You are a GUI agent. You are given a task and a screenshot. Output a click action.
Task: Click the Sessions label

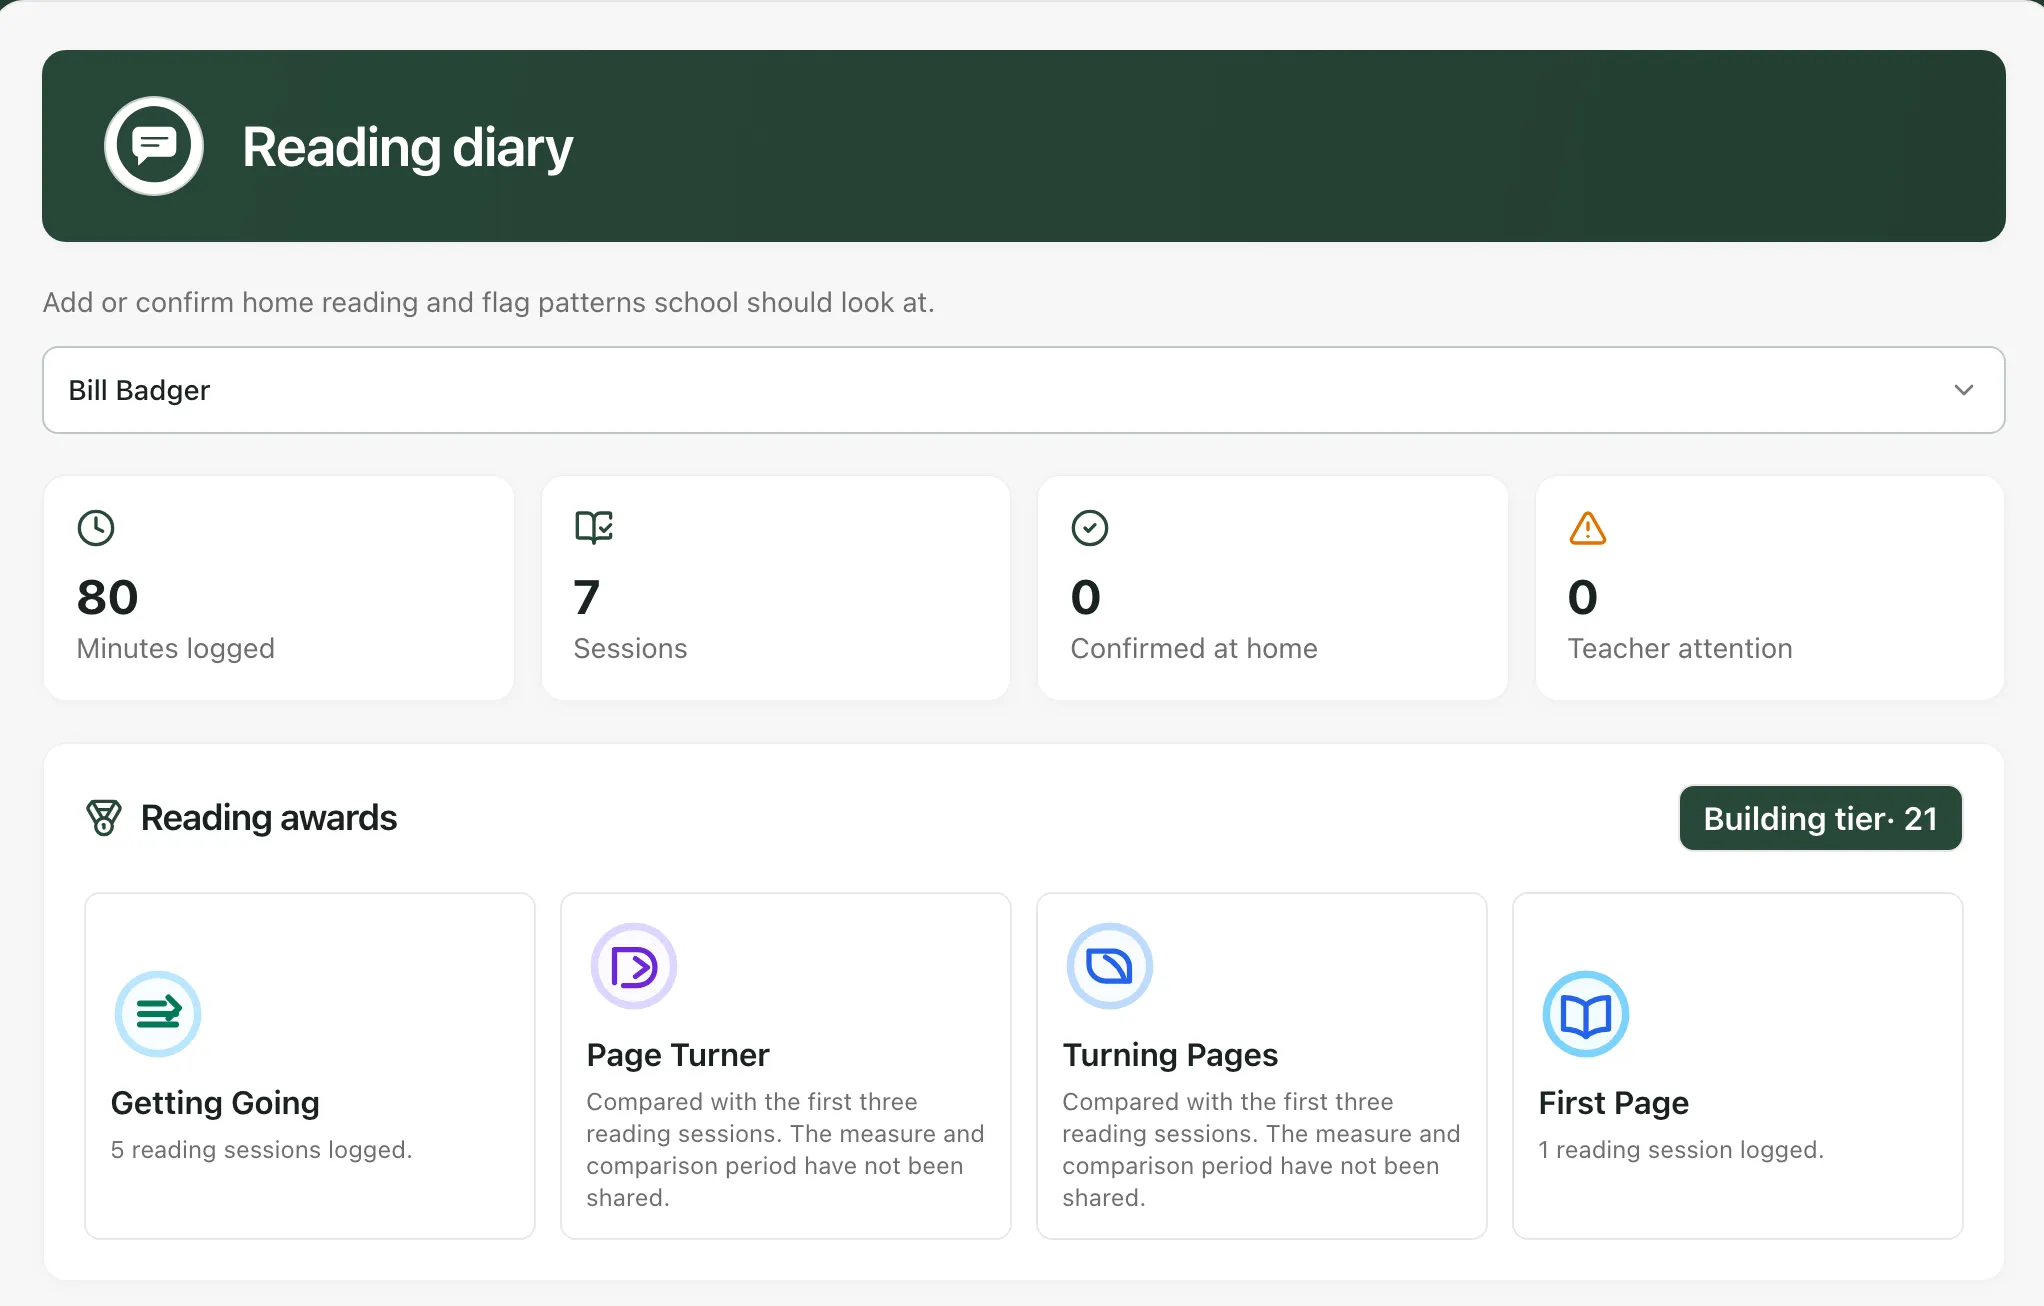click(x=631, y=648)
